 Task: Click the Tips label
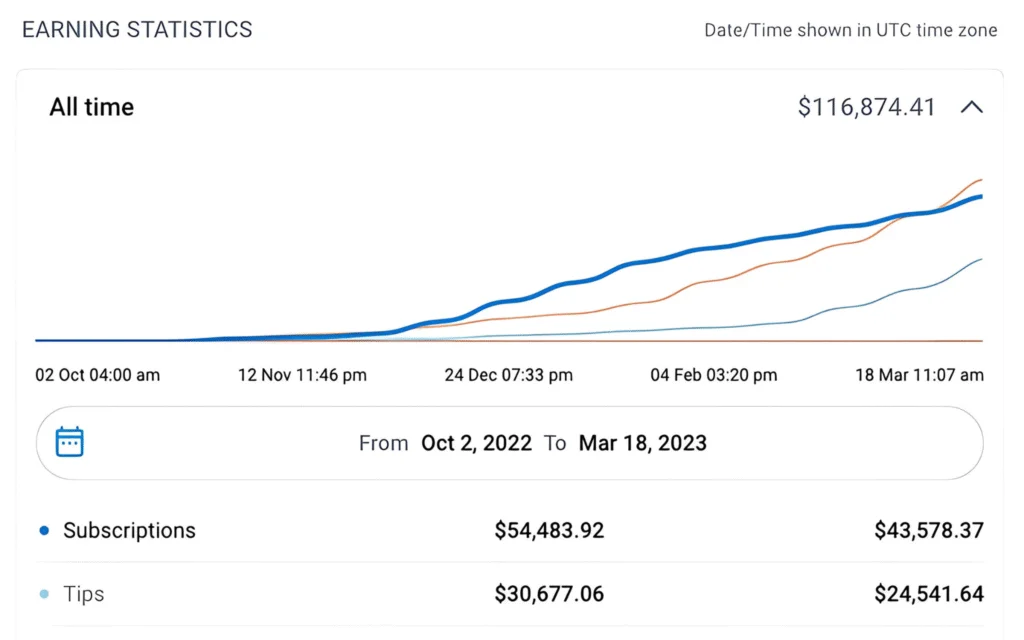tap(84, 594)
